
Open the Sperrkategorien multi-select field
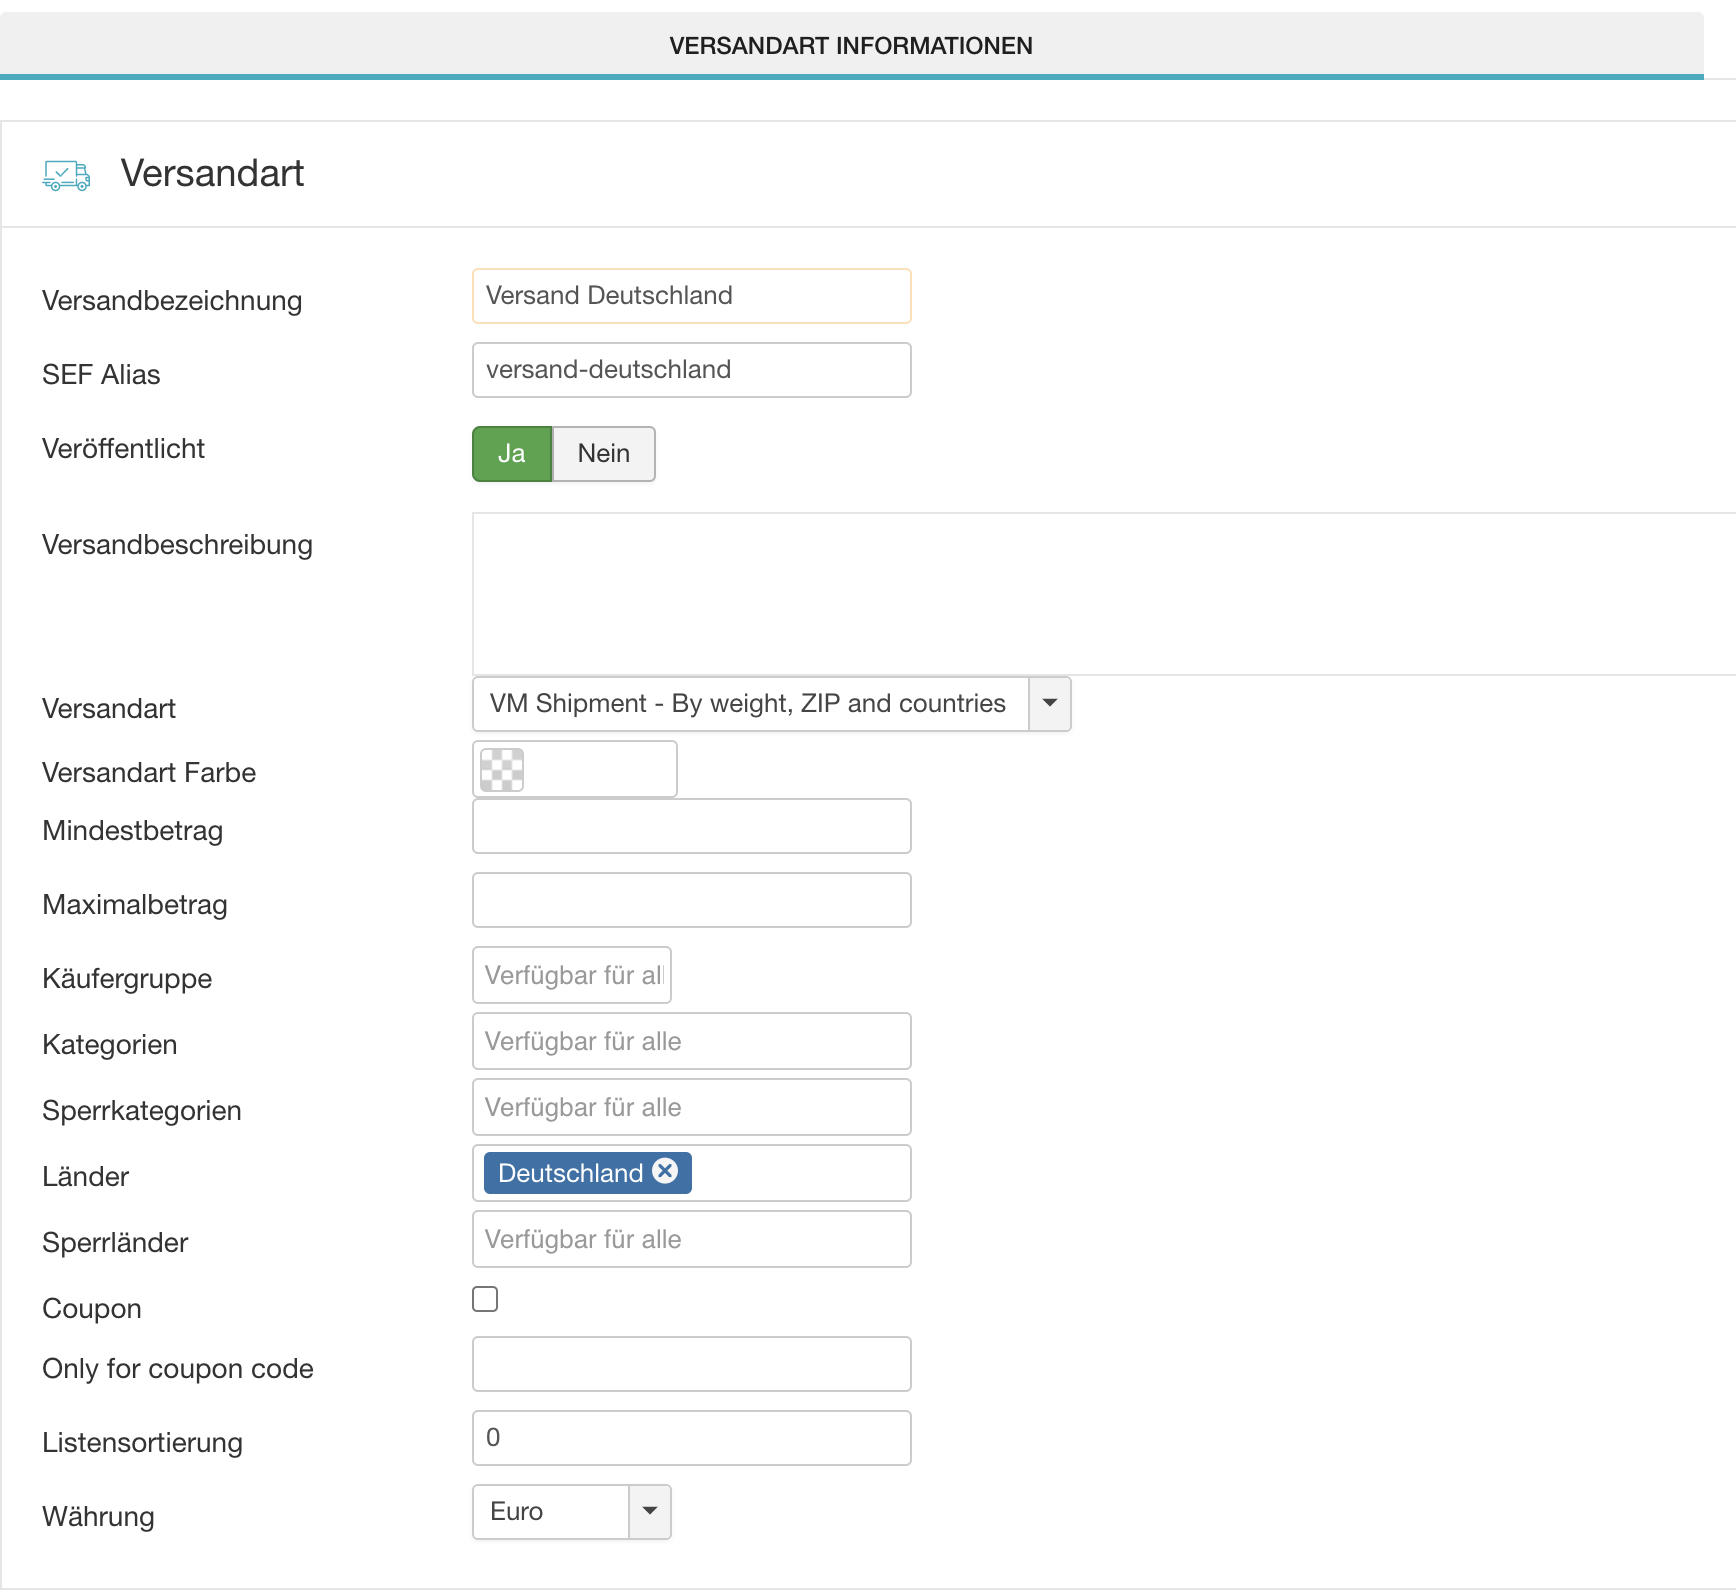coord(691,1107)
